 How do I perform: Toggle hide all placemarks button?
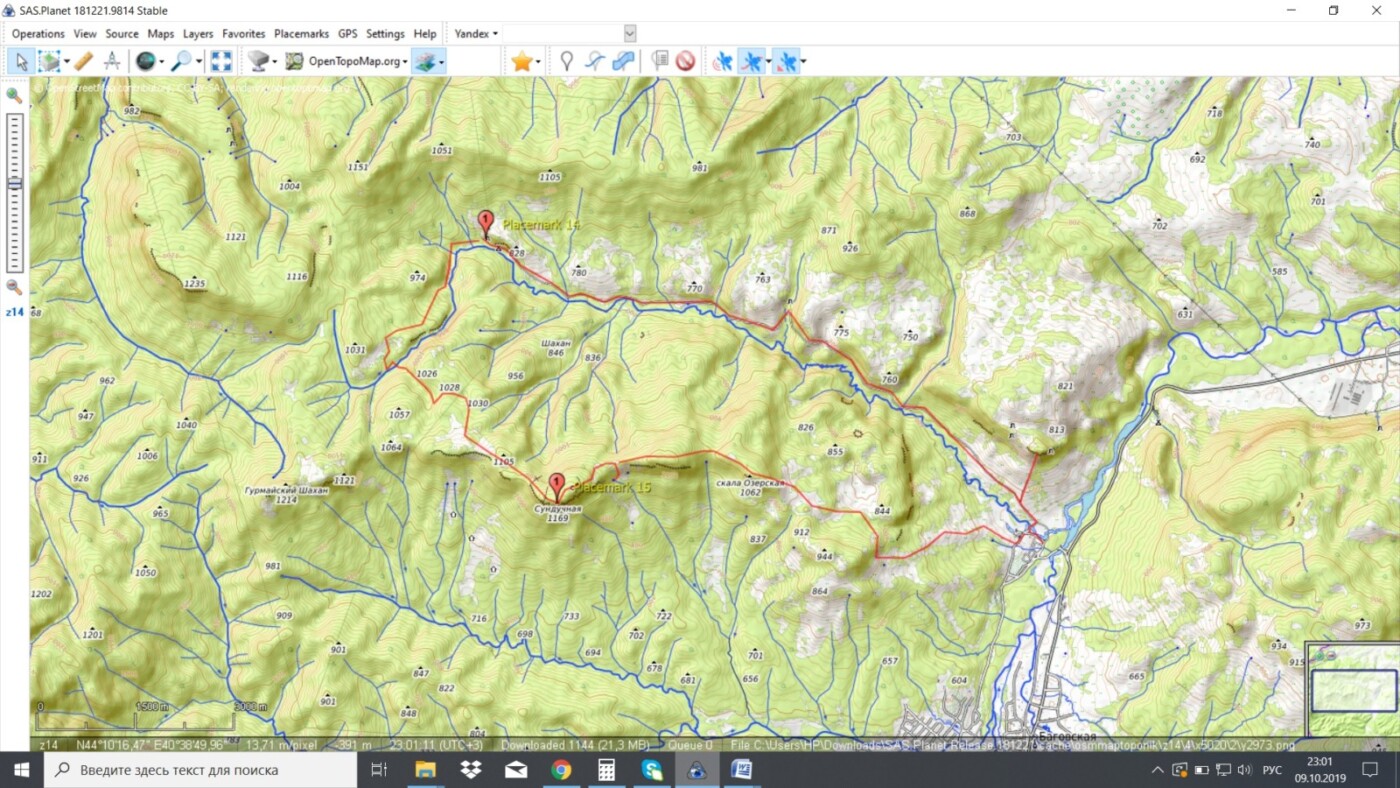point(685,62)
